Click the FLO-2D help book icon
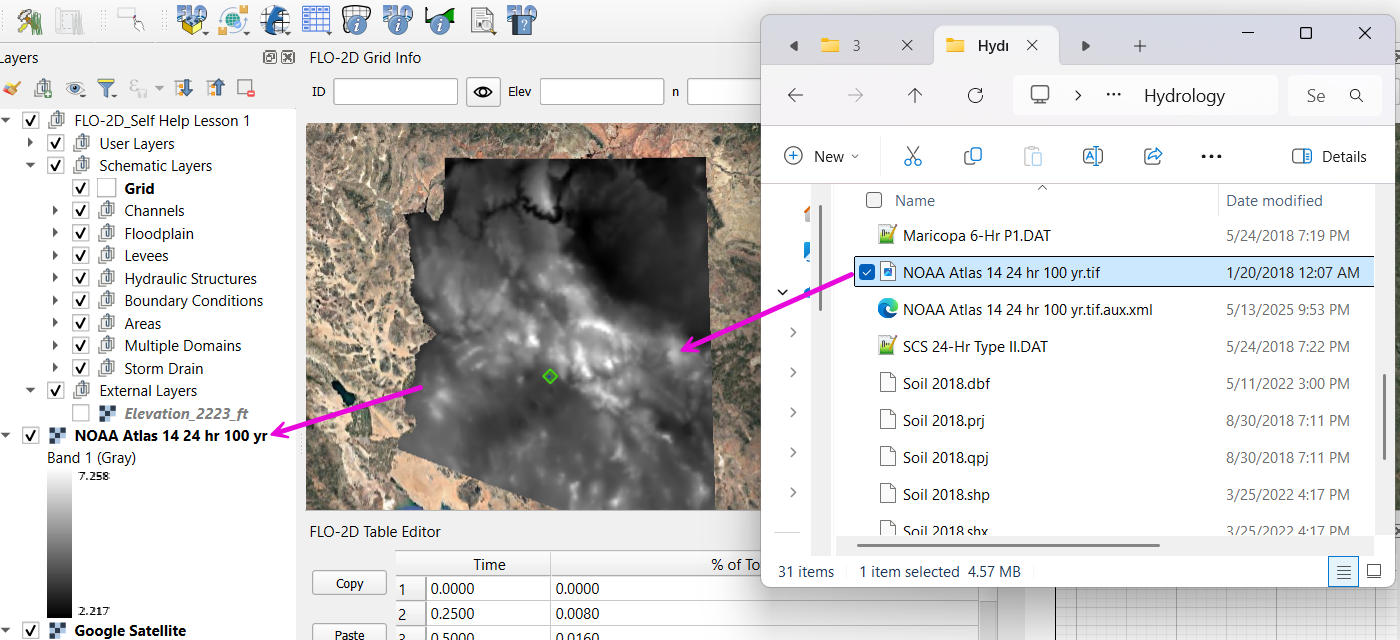Image resolution: width=1400 pixels, height=640 pixels. (521, 18)
